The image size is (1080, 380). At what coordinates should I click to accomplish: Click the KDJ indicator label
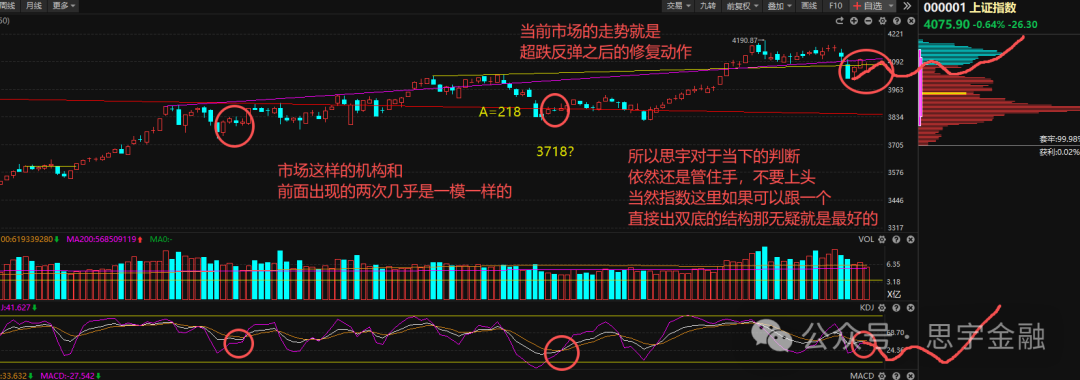pos(867,308)
